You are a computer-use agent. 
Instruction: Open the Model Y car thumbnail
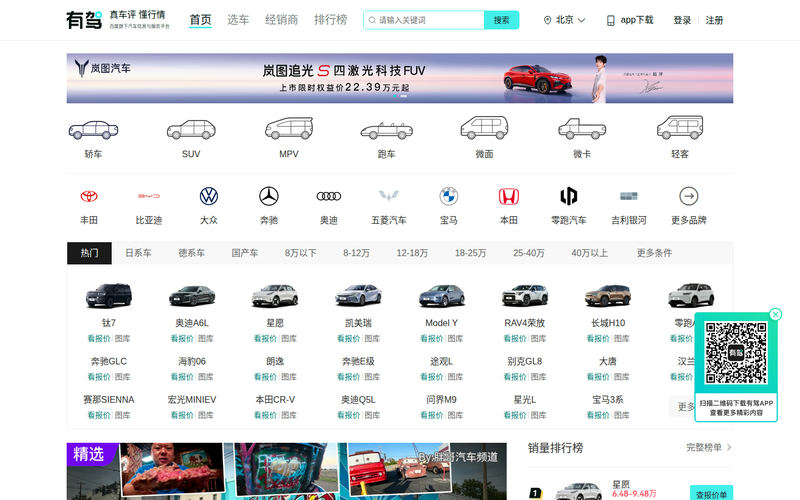[x=441, y=295]
